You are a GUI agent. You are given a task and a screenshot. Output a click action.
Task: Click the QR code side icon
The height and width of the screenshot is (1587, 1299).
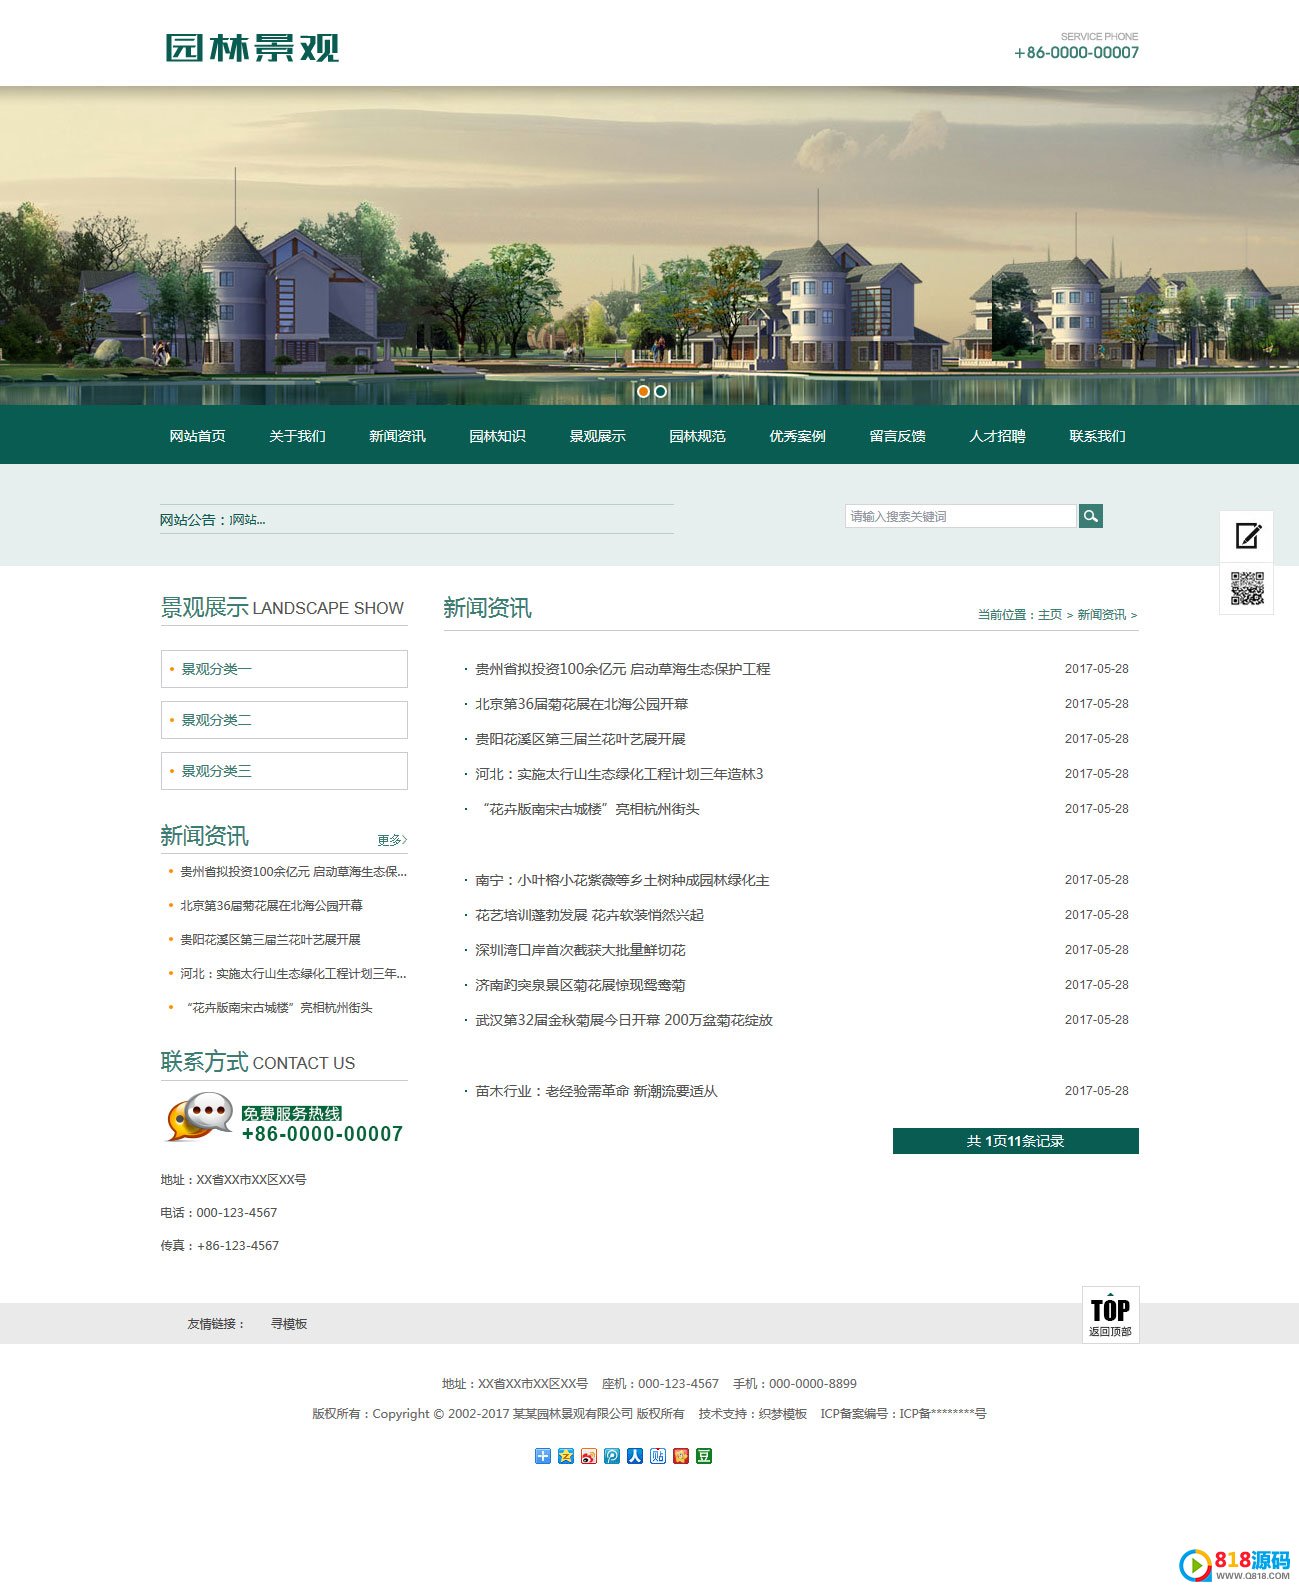1247,589
